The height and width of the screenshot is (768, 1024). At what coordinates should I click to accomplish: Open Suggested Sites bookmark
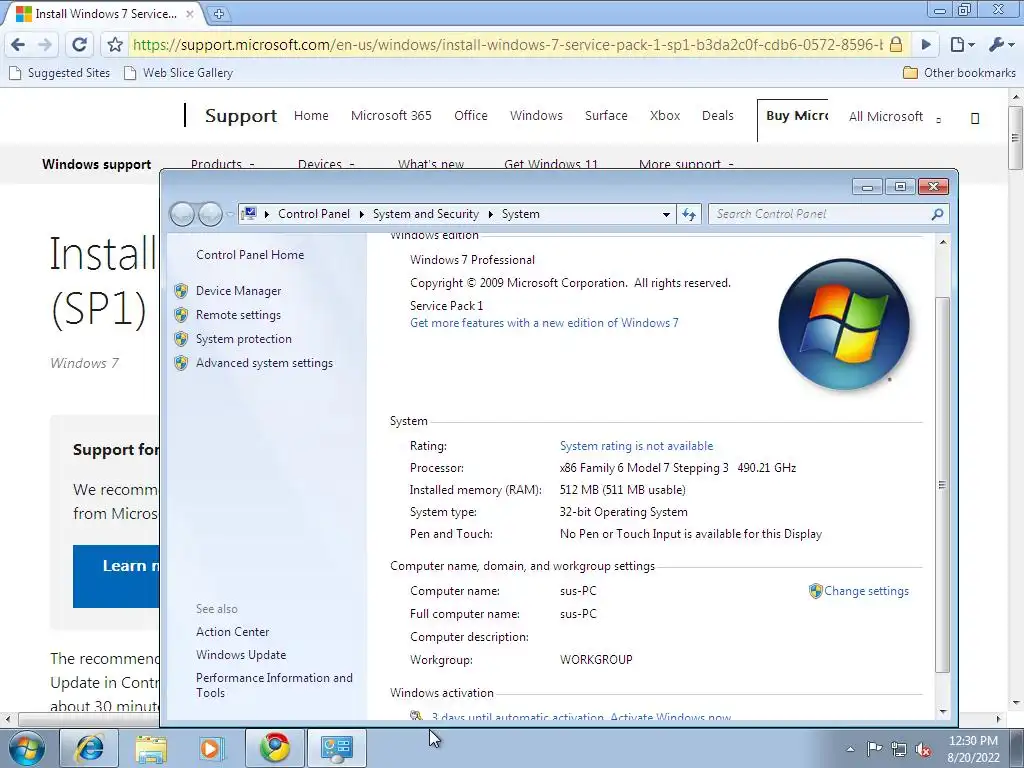coord(59,72)
